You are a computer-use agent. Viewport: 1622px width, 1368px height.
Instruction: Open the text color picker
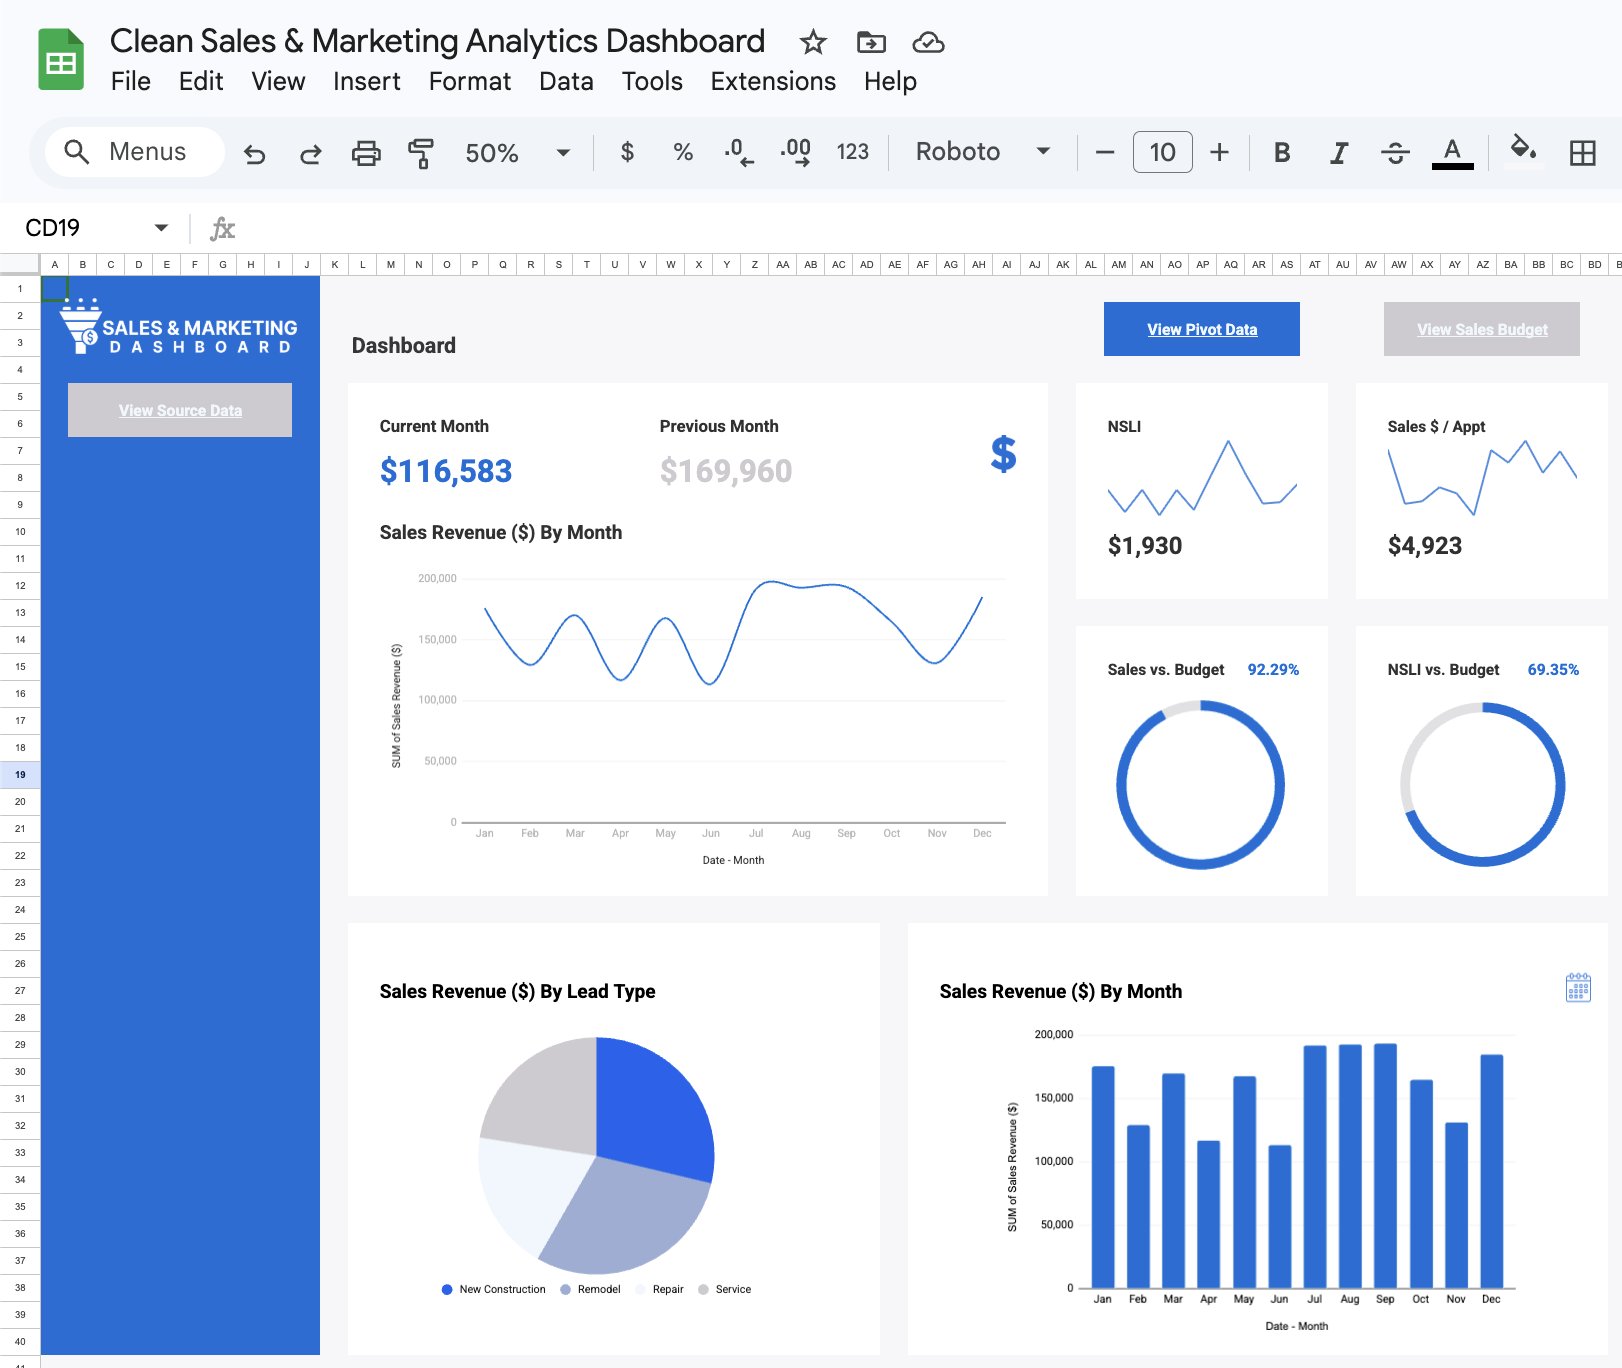[x=1452, y=153]
